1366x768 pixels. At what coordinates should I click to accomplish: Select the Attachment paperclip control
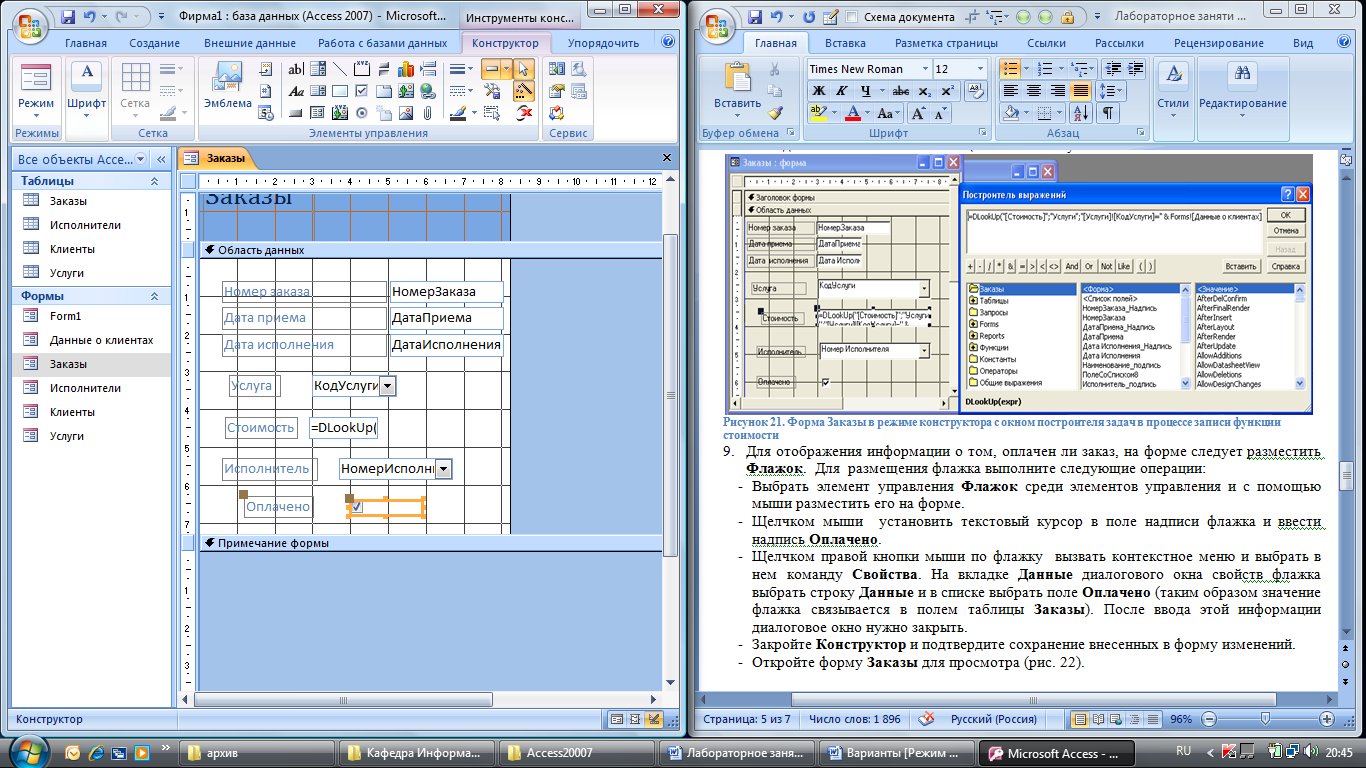coord(428,113)
